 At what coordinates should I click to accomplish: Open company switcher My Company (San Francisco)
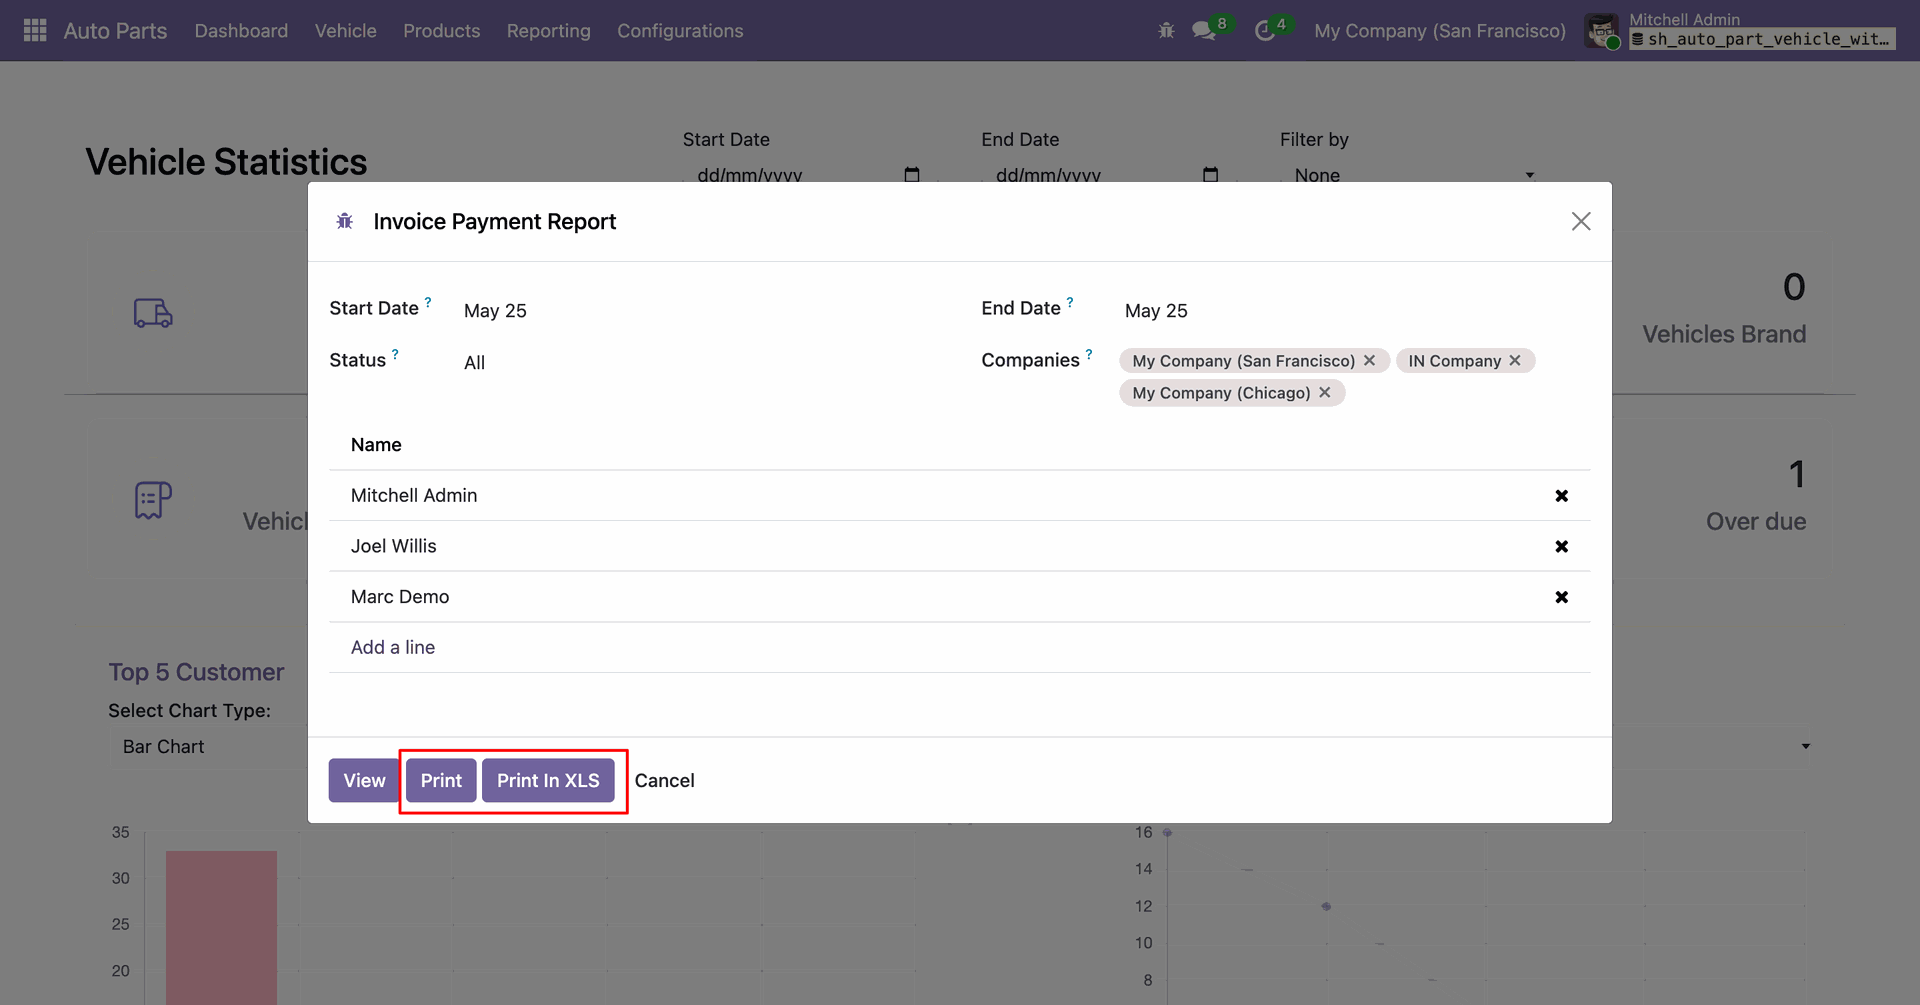coord(1440,31)
